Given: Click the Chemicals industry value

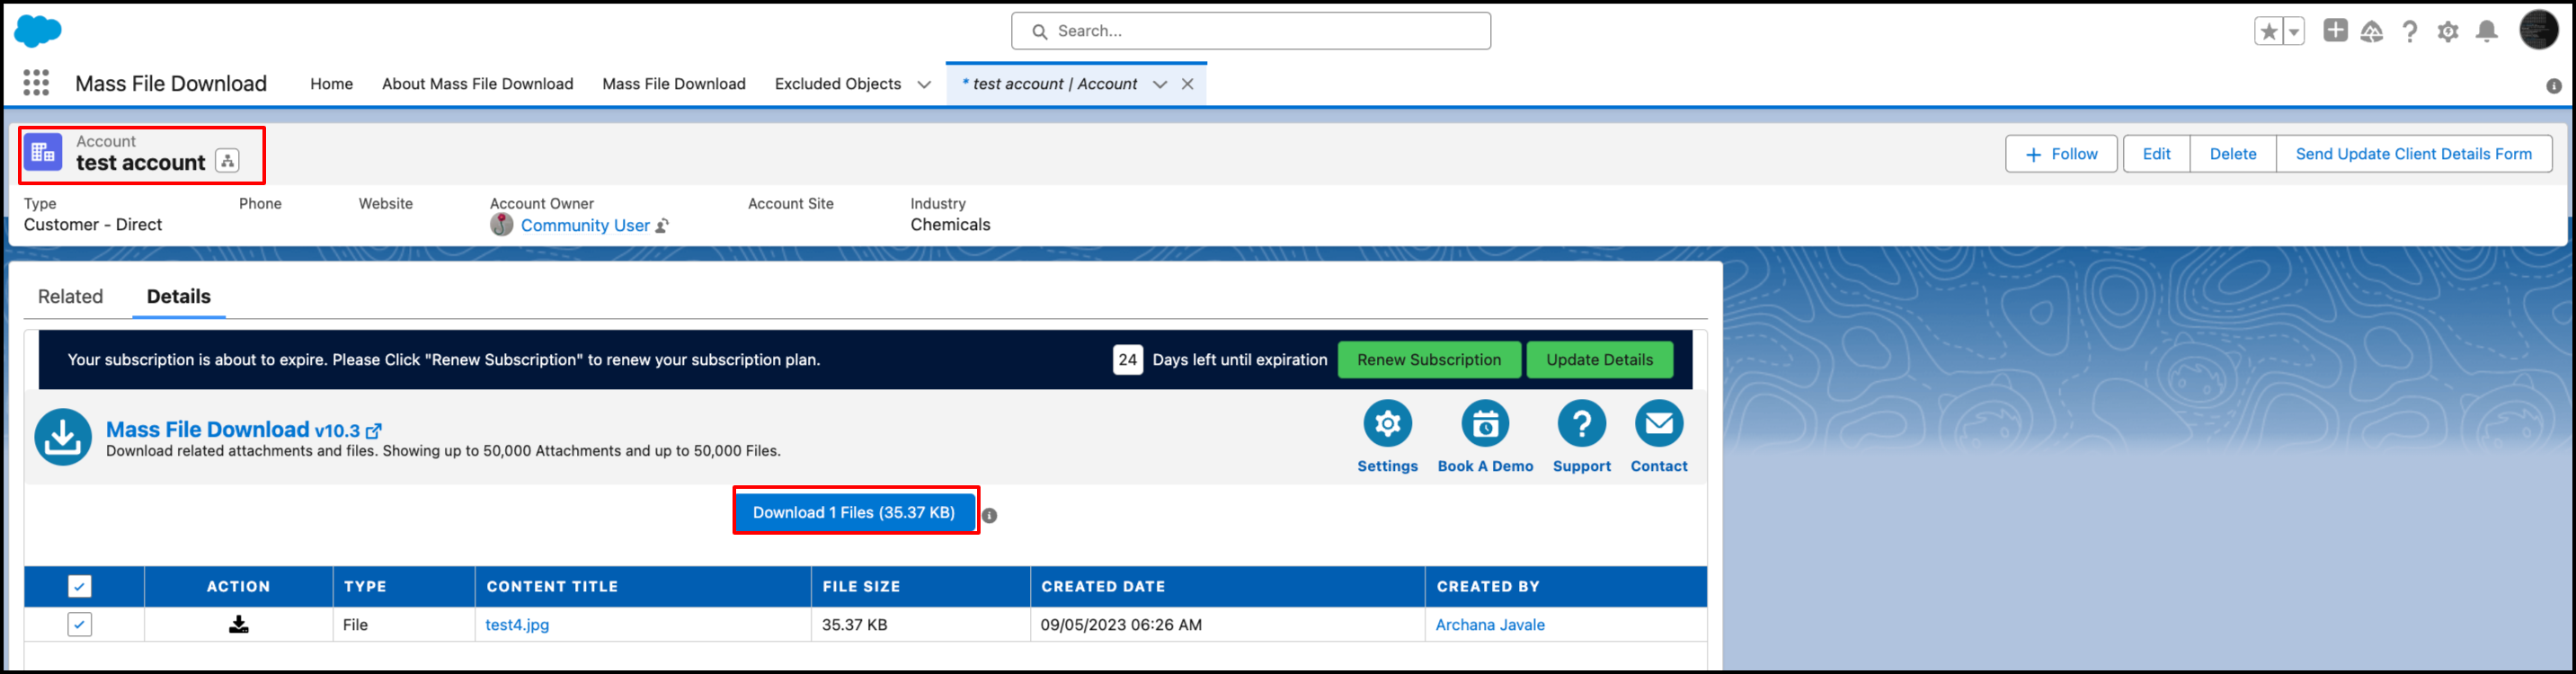Looking at the screenshot, I should pos(950,225).
